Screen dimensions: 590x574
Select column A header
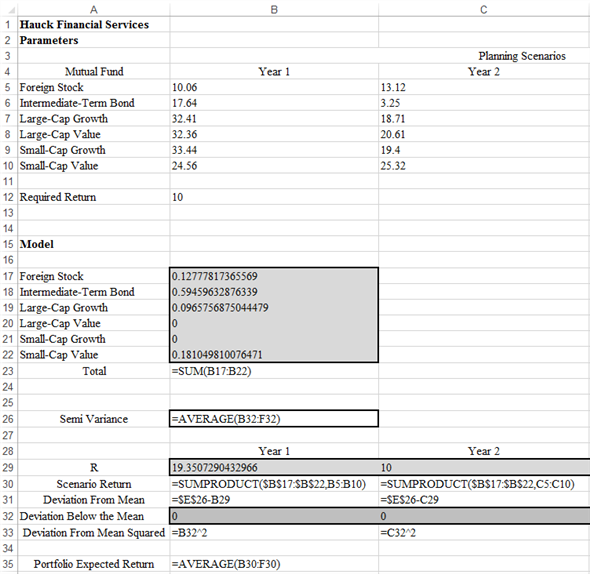click(x=94, y=10)
